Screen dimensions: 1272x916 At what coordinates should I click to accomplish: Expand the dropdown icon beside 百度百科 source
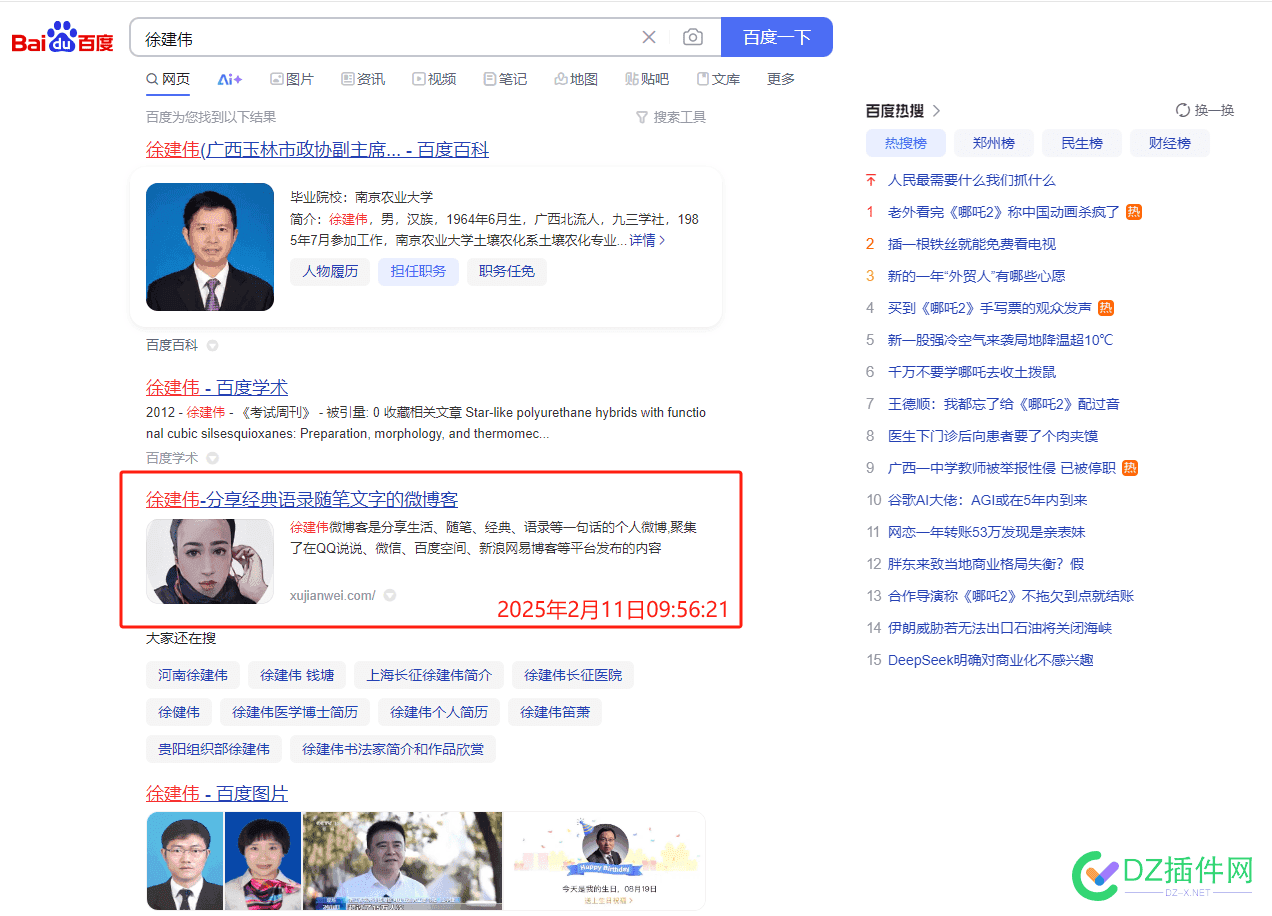pos(212,345)
